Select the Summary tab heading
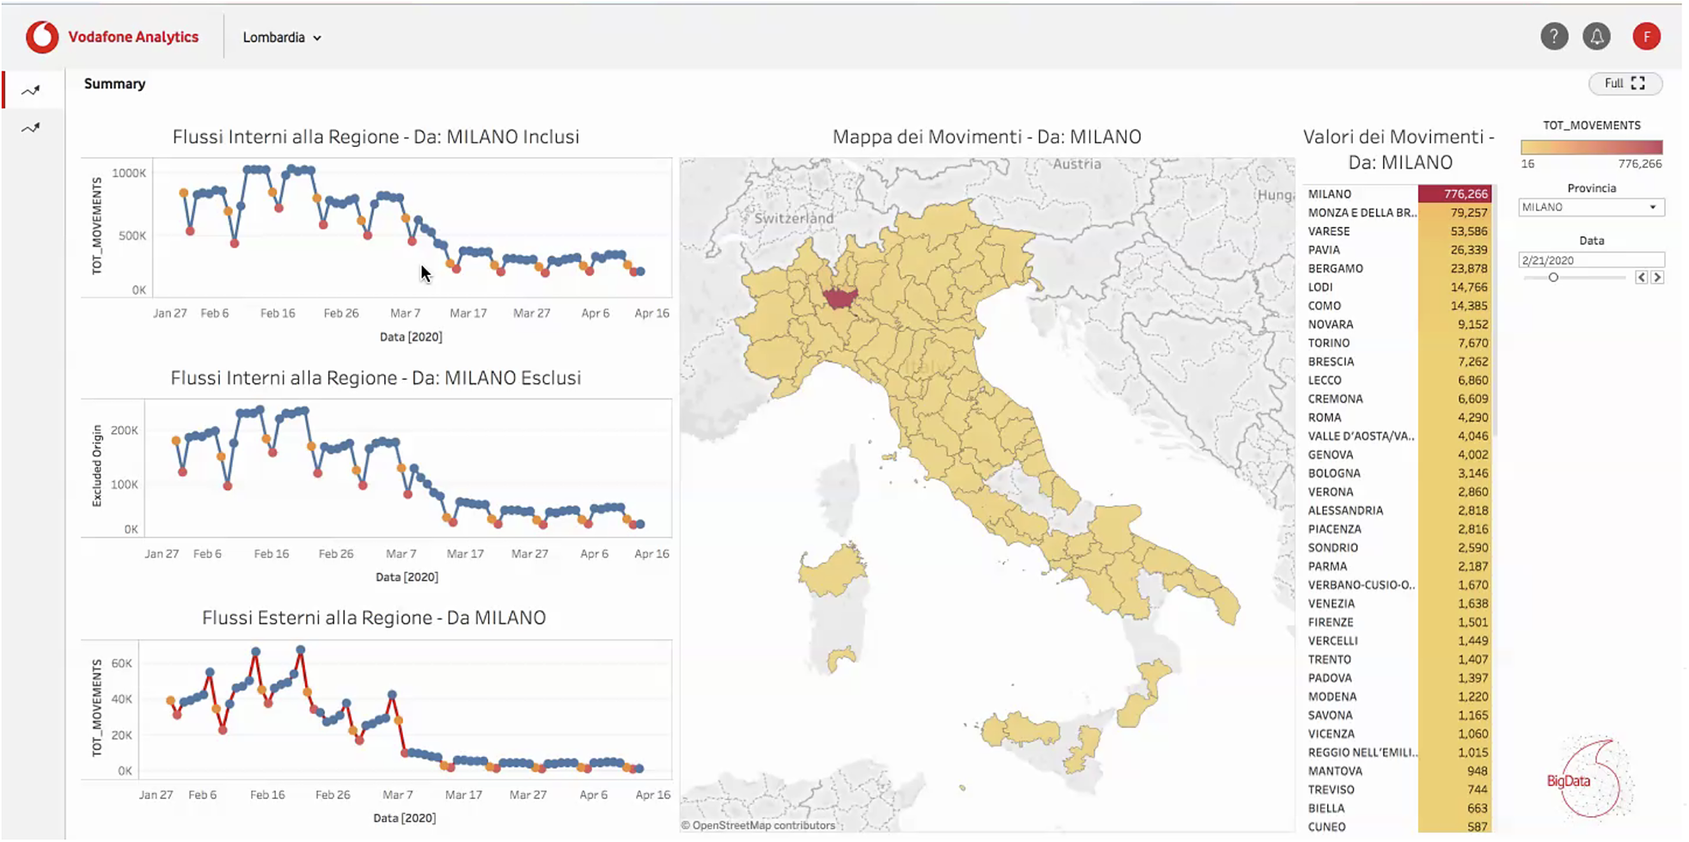1689x842 pixels. pos(114,84)
